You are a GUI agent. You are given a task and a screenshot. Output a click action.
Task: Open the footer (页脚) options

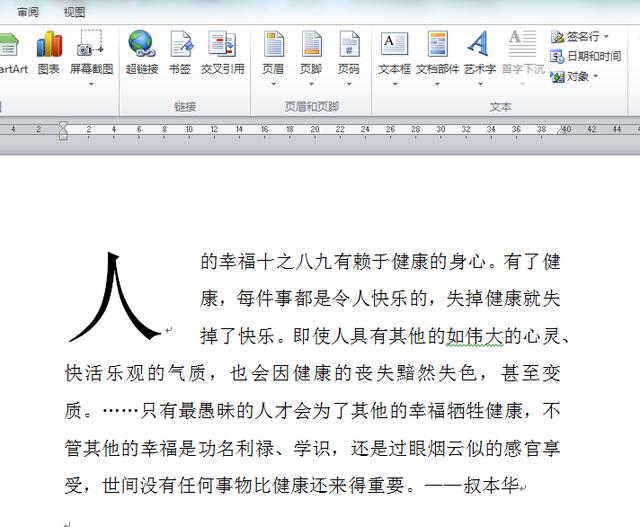click(x=311, y=57)
